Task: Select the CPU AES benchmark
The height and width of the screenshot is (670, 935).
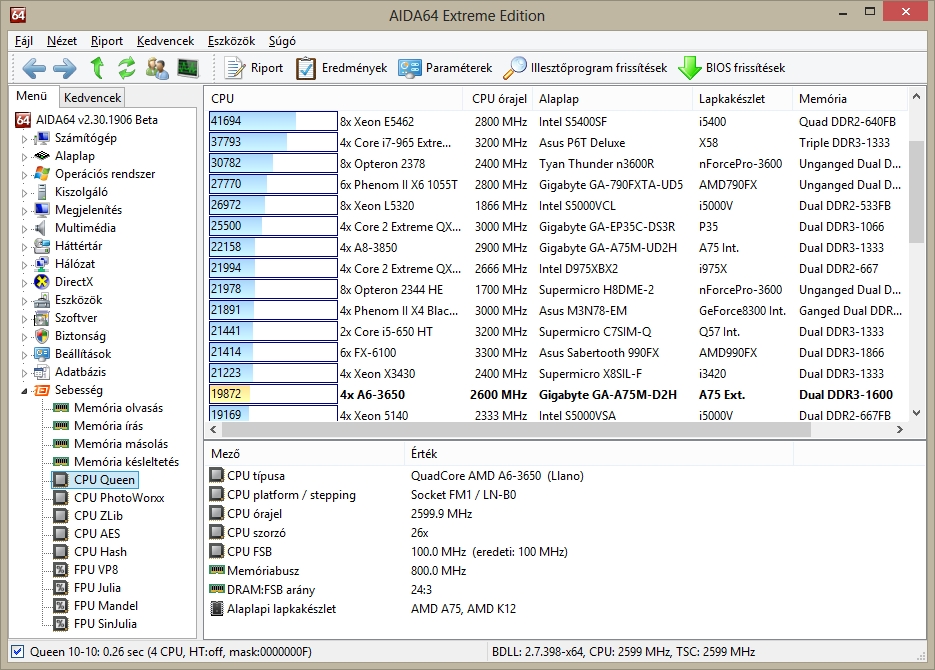Action: tap(97, 533)
